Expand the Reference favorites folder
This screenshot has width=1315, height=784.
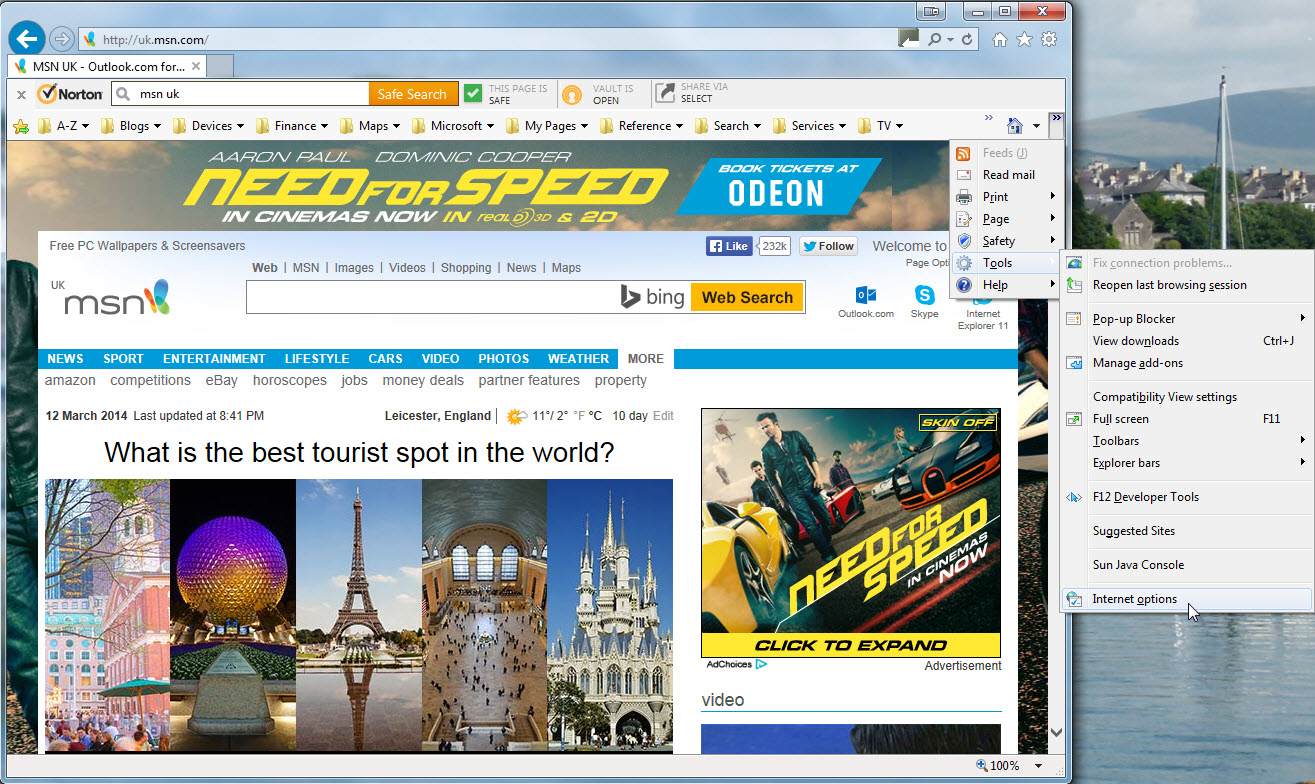(x=642, y=126)
